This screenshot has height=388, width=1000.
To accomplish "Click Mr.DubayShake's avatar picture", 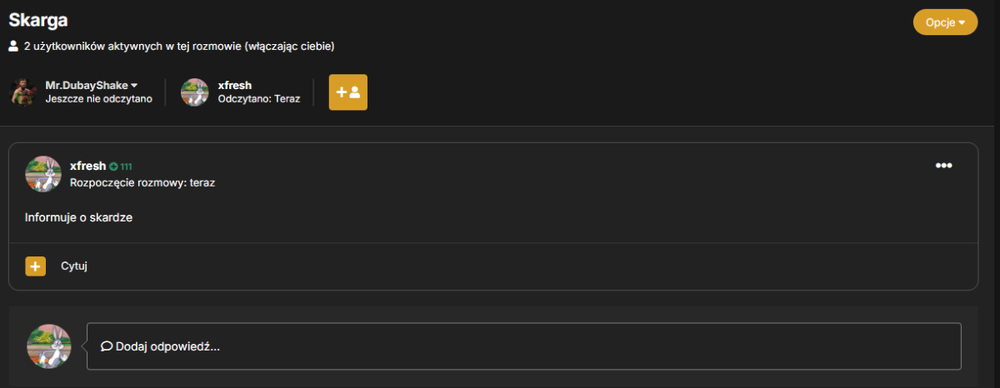I will point(23,93).
